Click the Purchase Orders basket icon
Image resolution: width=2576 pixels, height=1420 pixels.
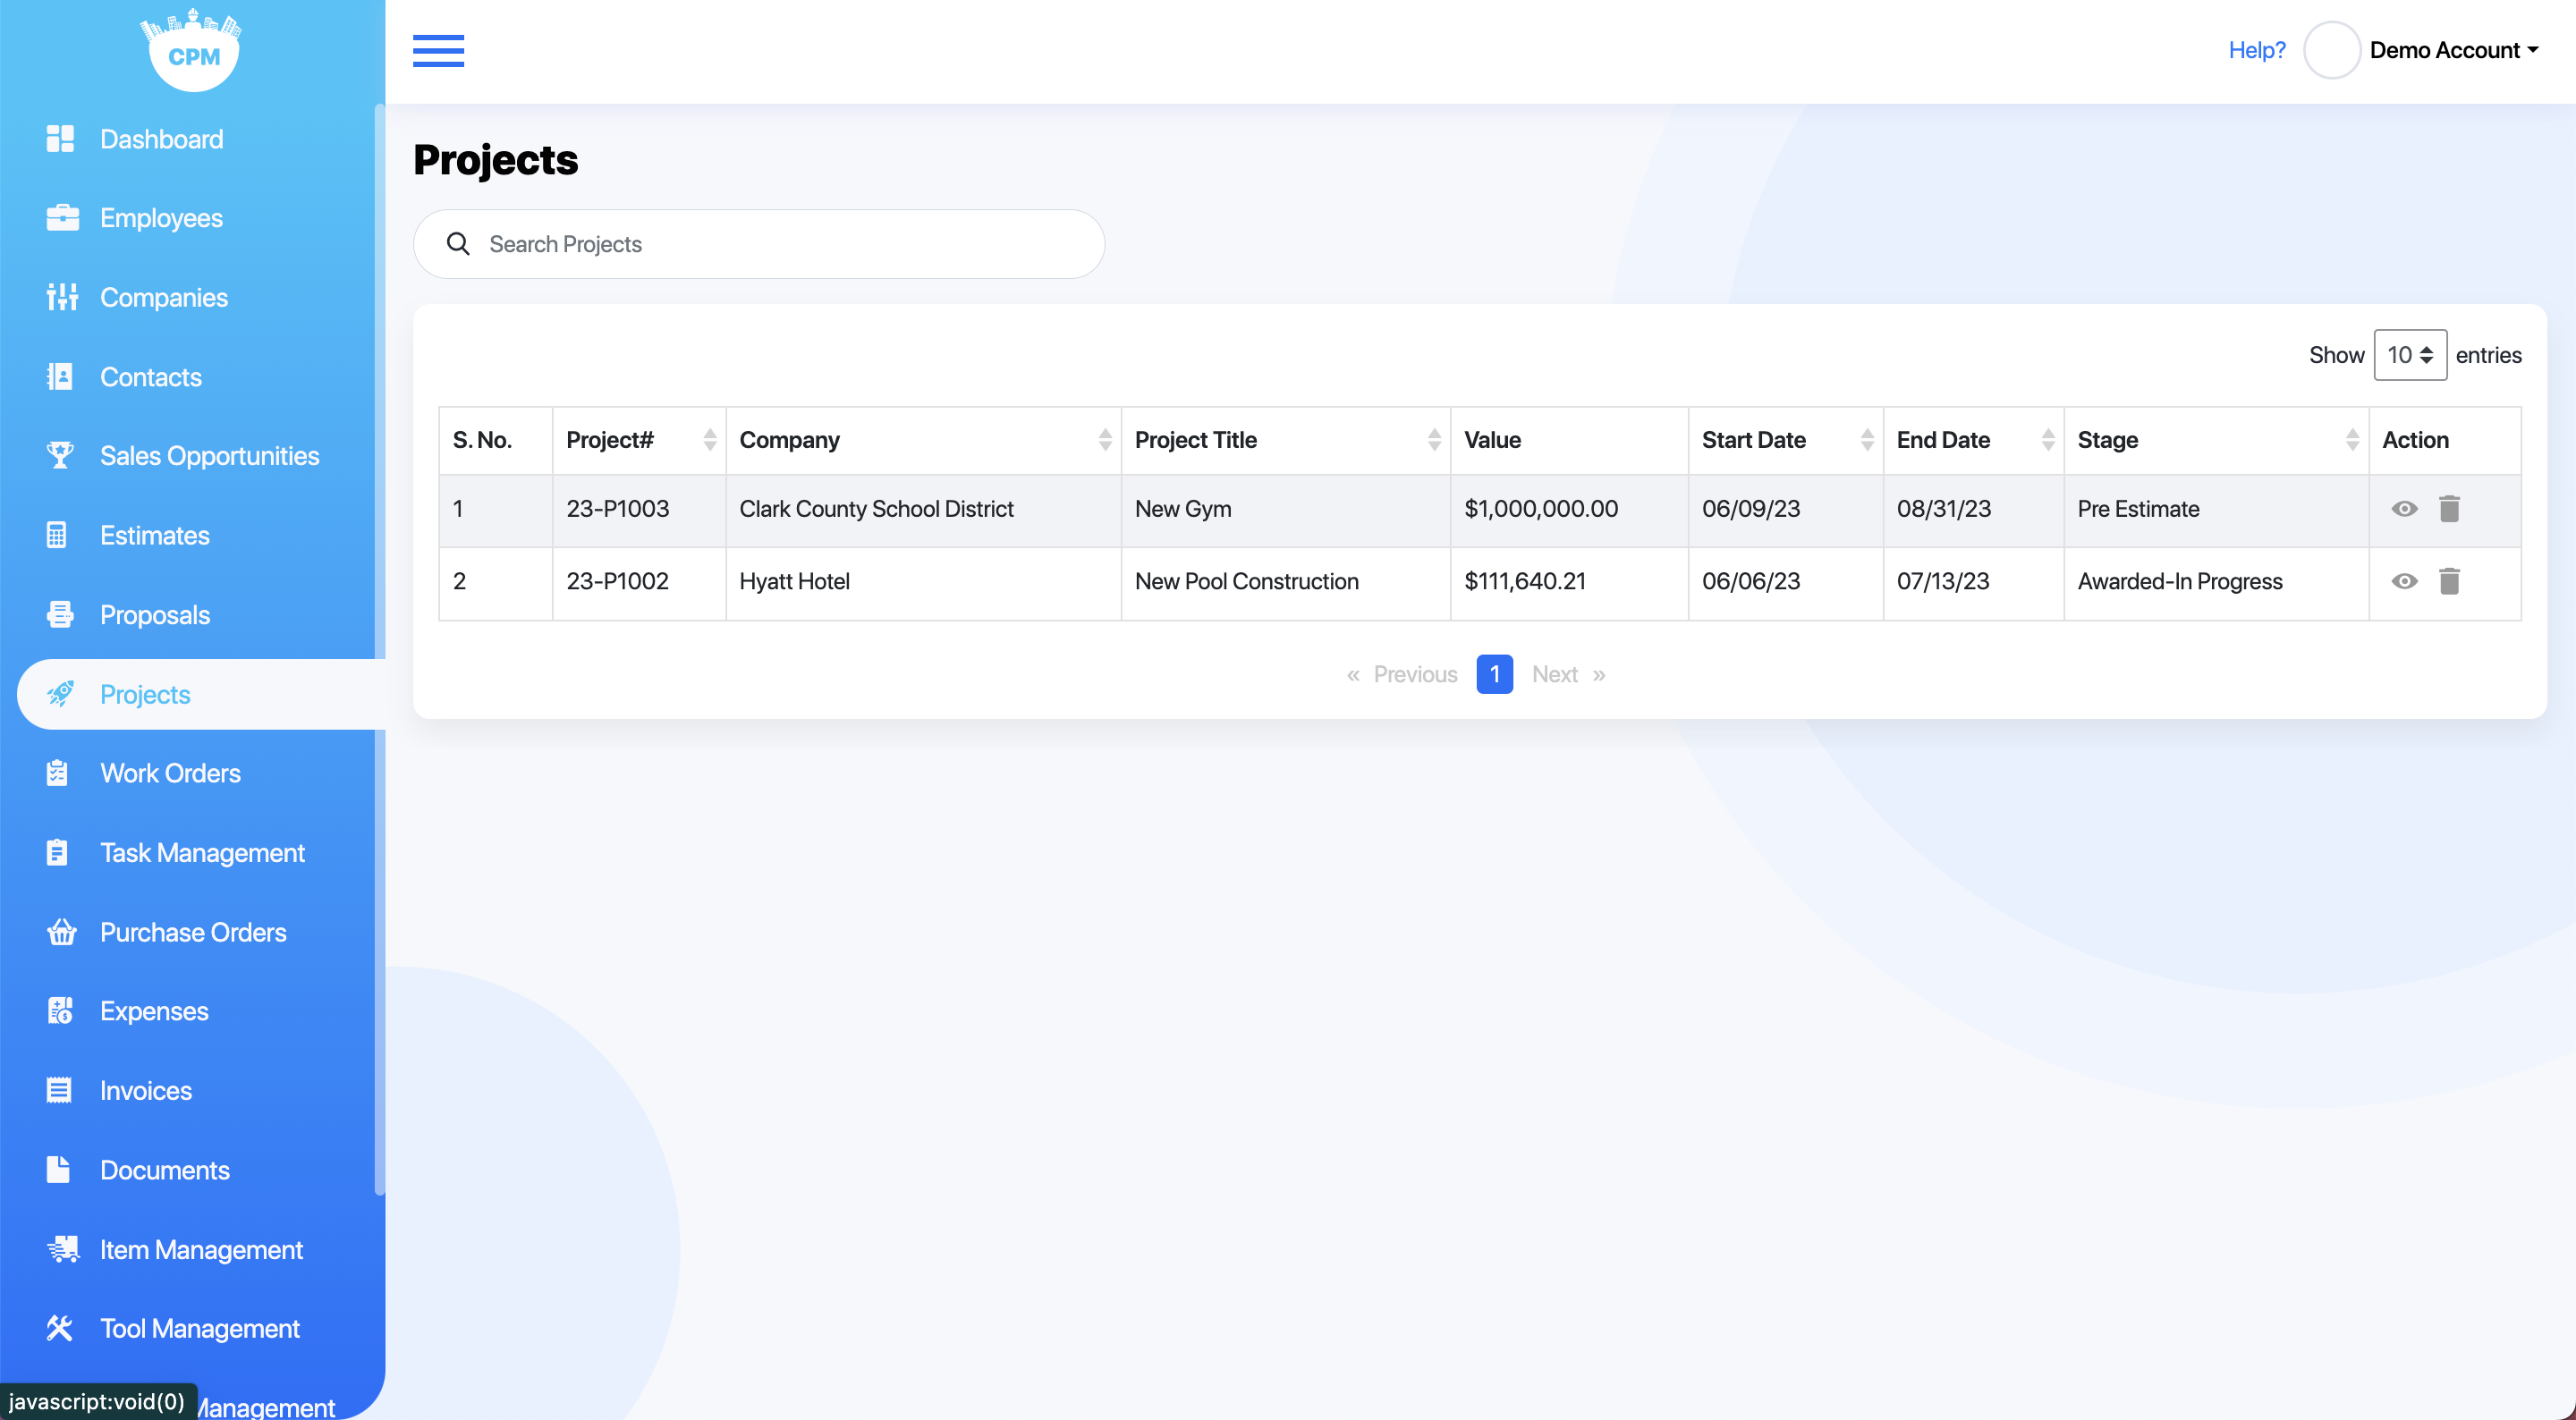pyautogui.click(x=62, y=932)
